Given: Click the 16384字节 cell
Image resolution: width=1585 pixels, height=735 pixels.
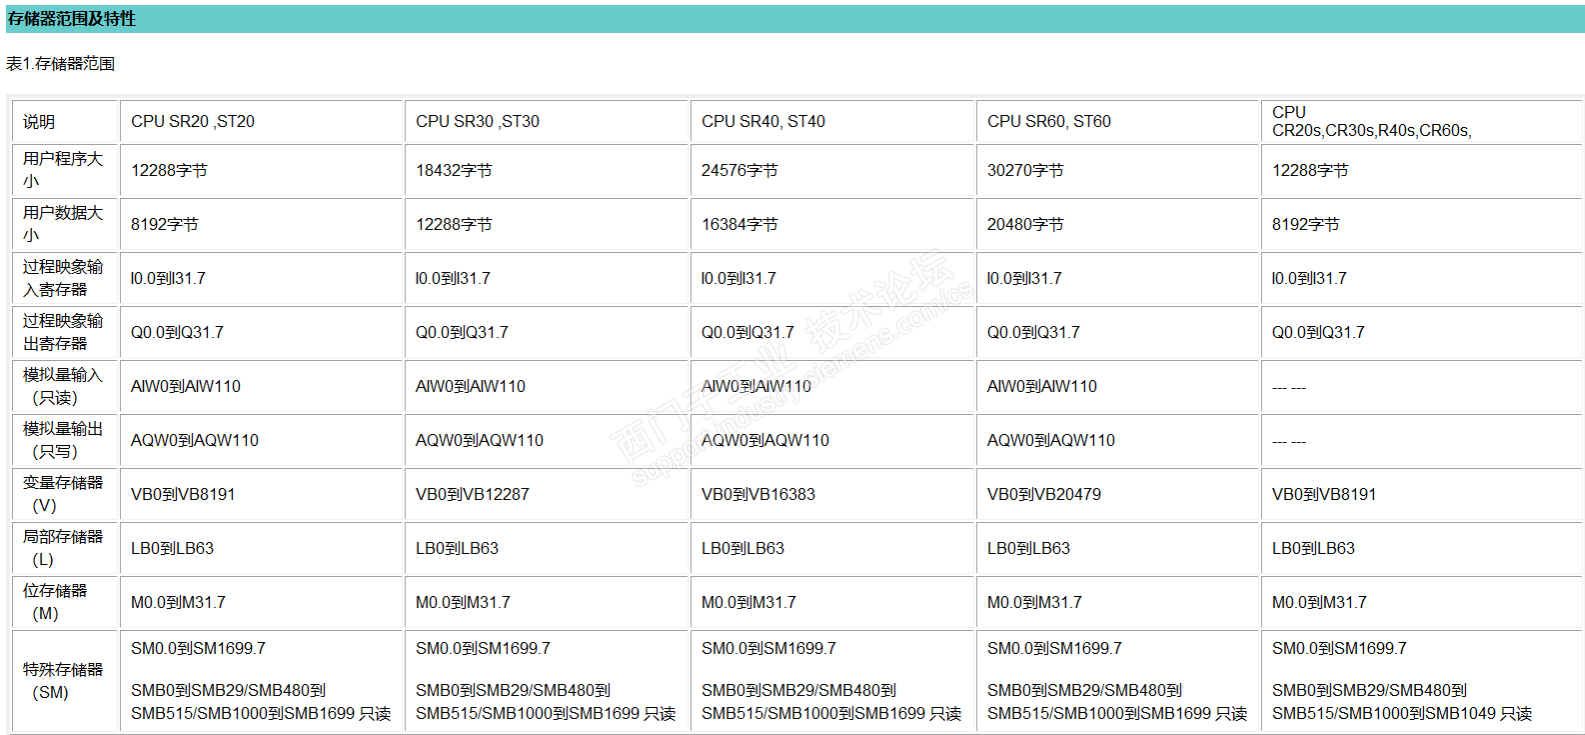Looking at the screenshot, I should coord(832,224).
